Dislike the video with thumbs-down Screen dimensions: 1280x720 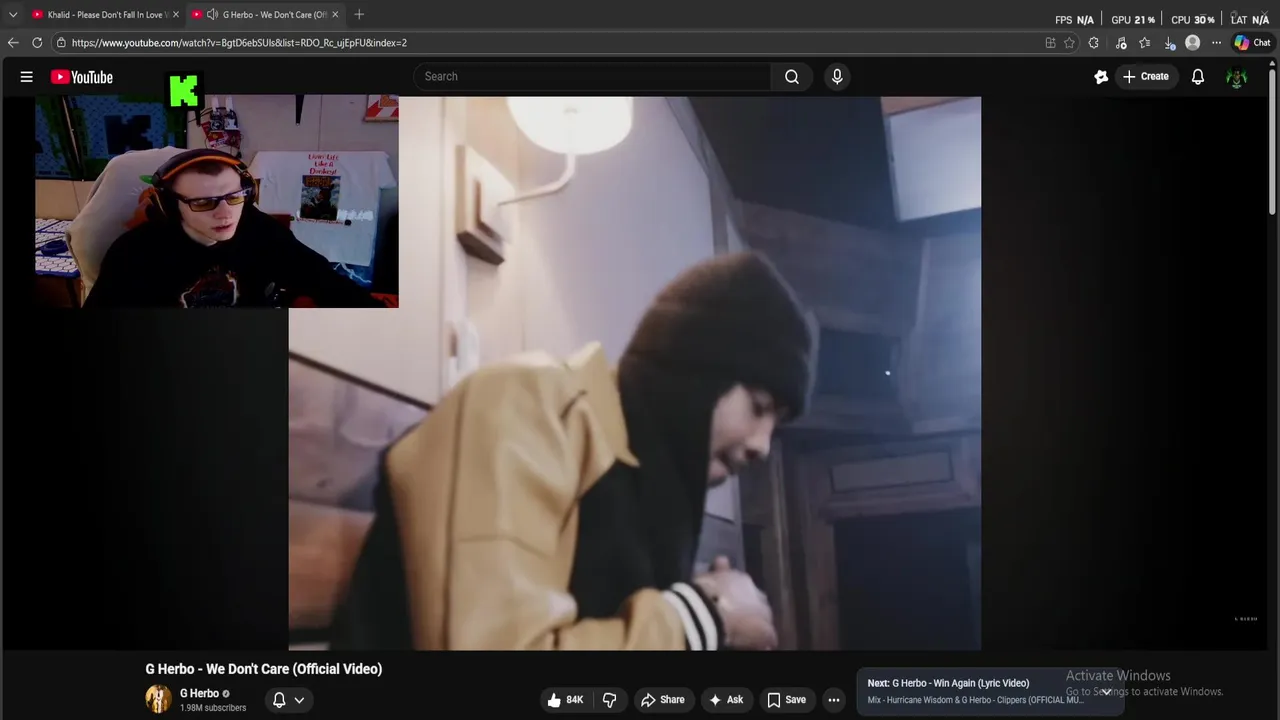coord(609,700)
